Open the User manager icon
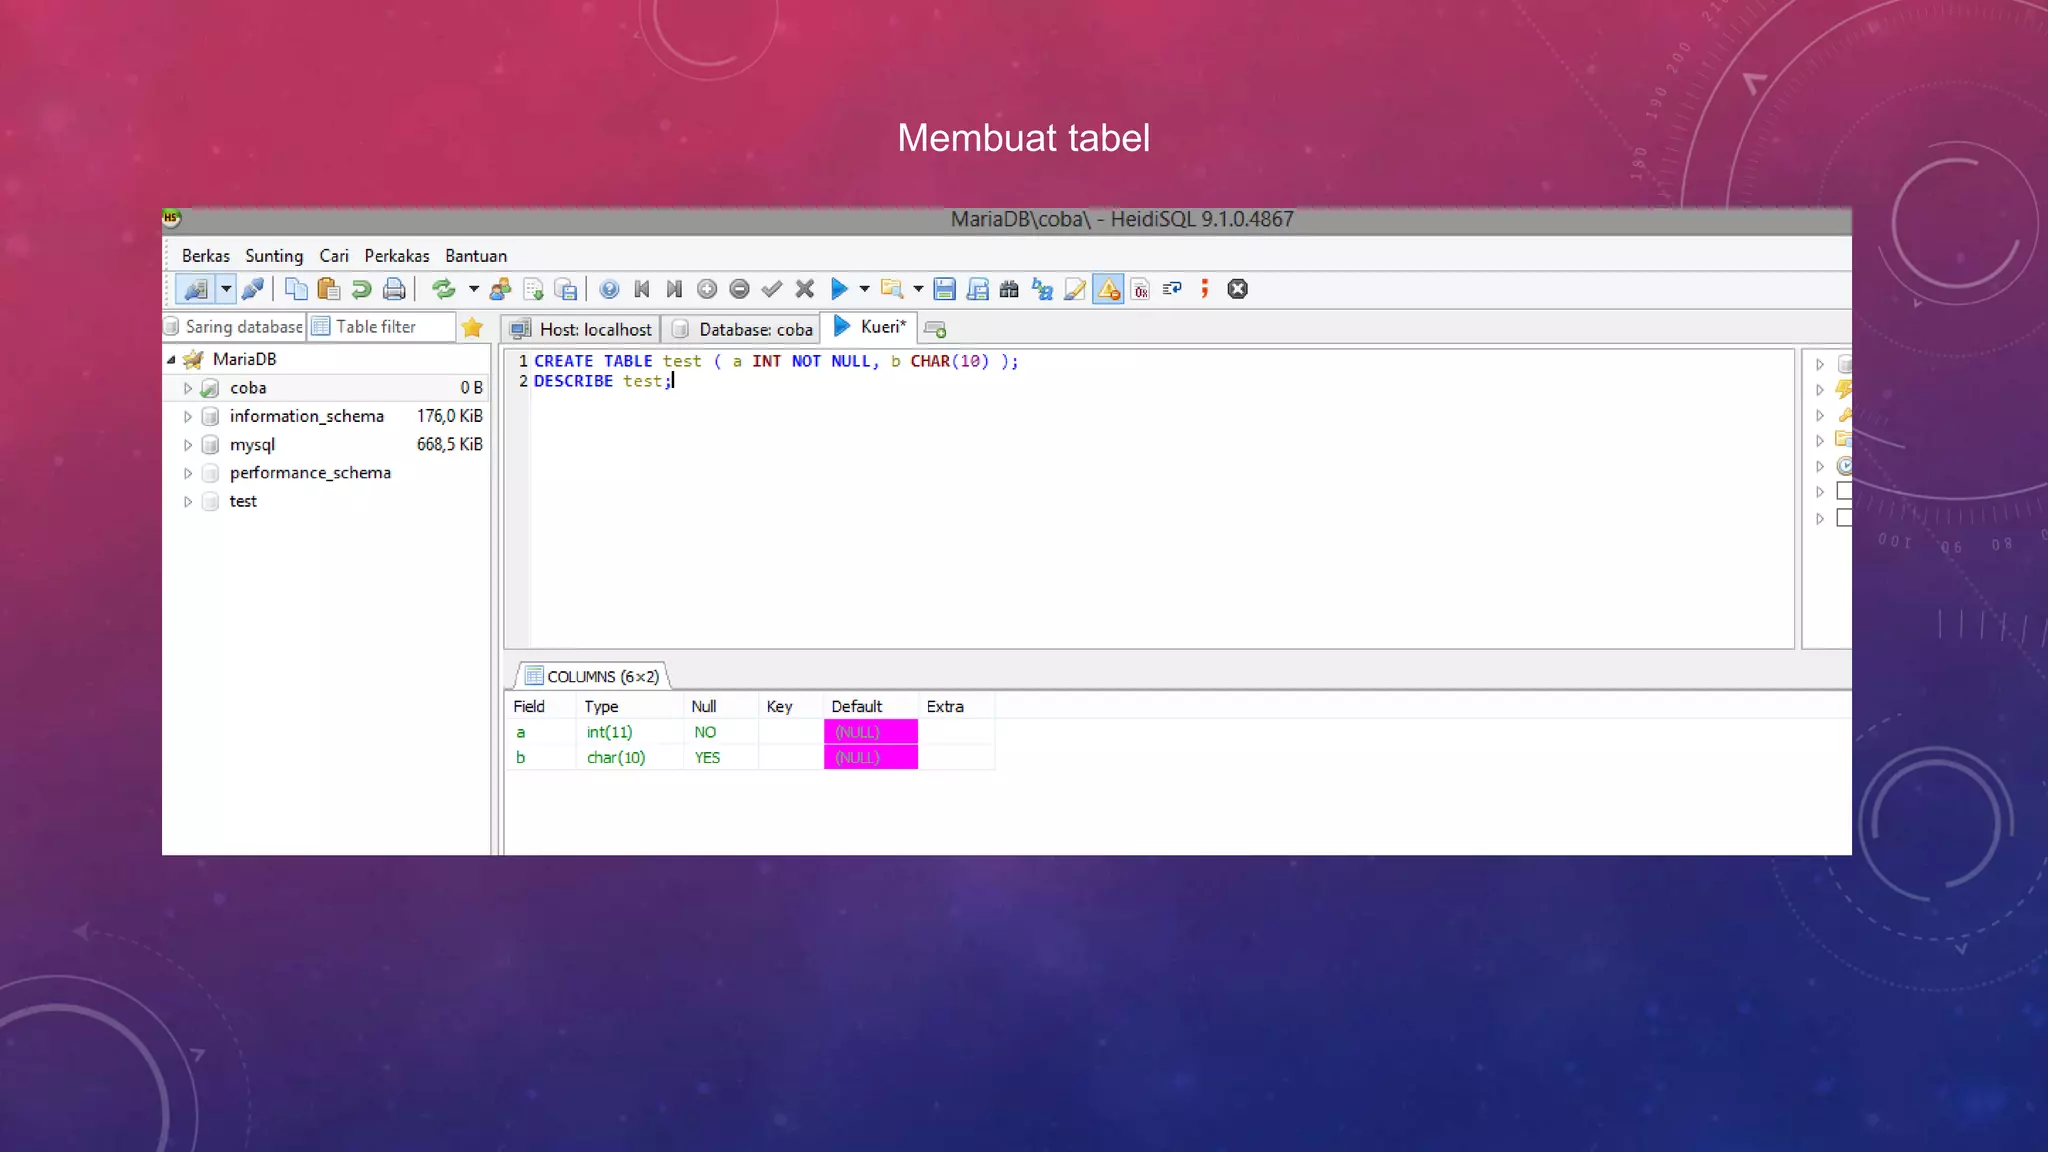 point(501,289)
